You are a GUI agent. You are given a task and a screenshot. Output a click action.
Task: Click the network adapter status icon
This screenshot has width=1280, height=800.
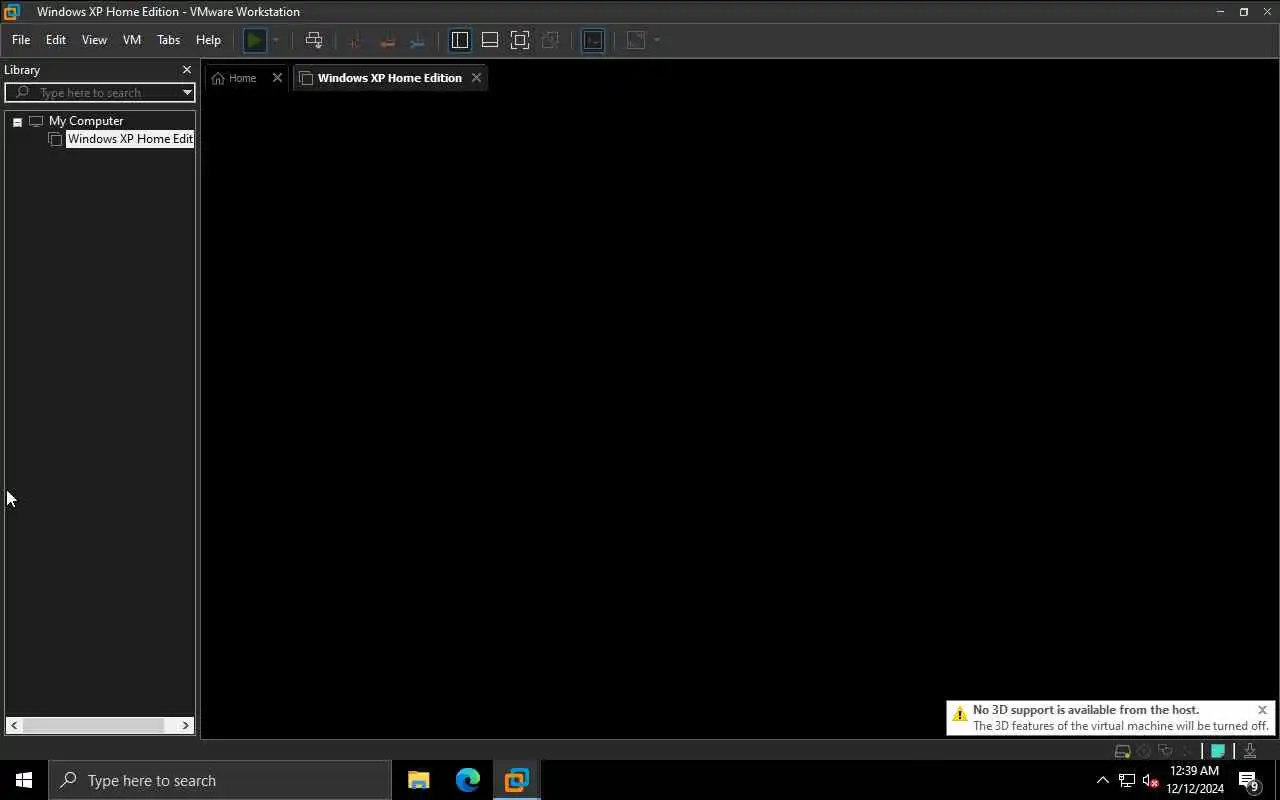[x=1165, y=751]
